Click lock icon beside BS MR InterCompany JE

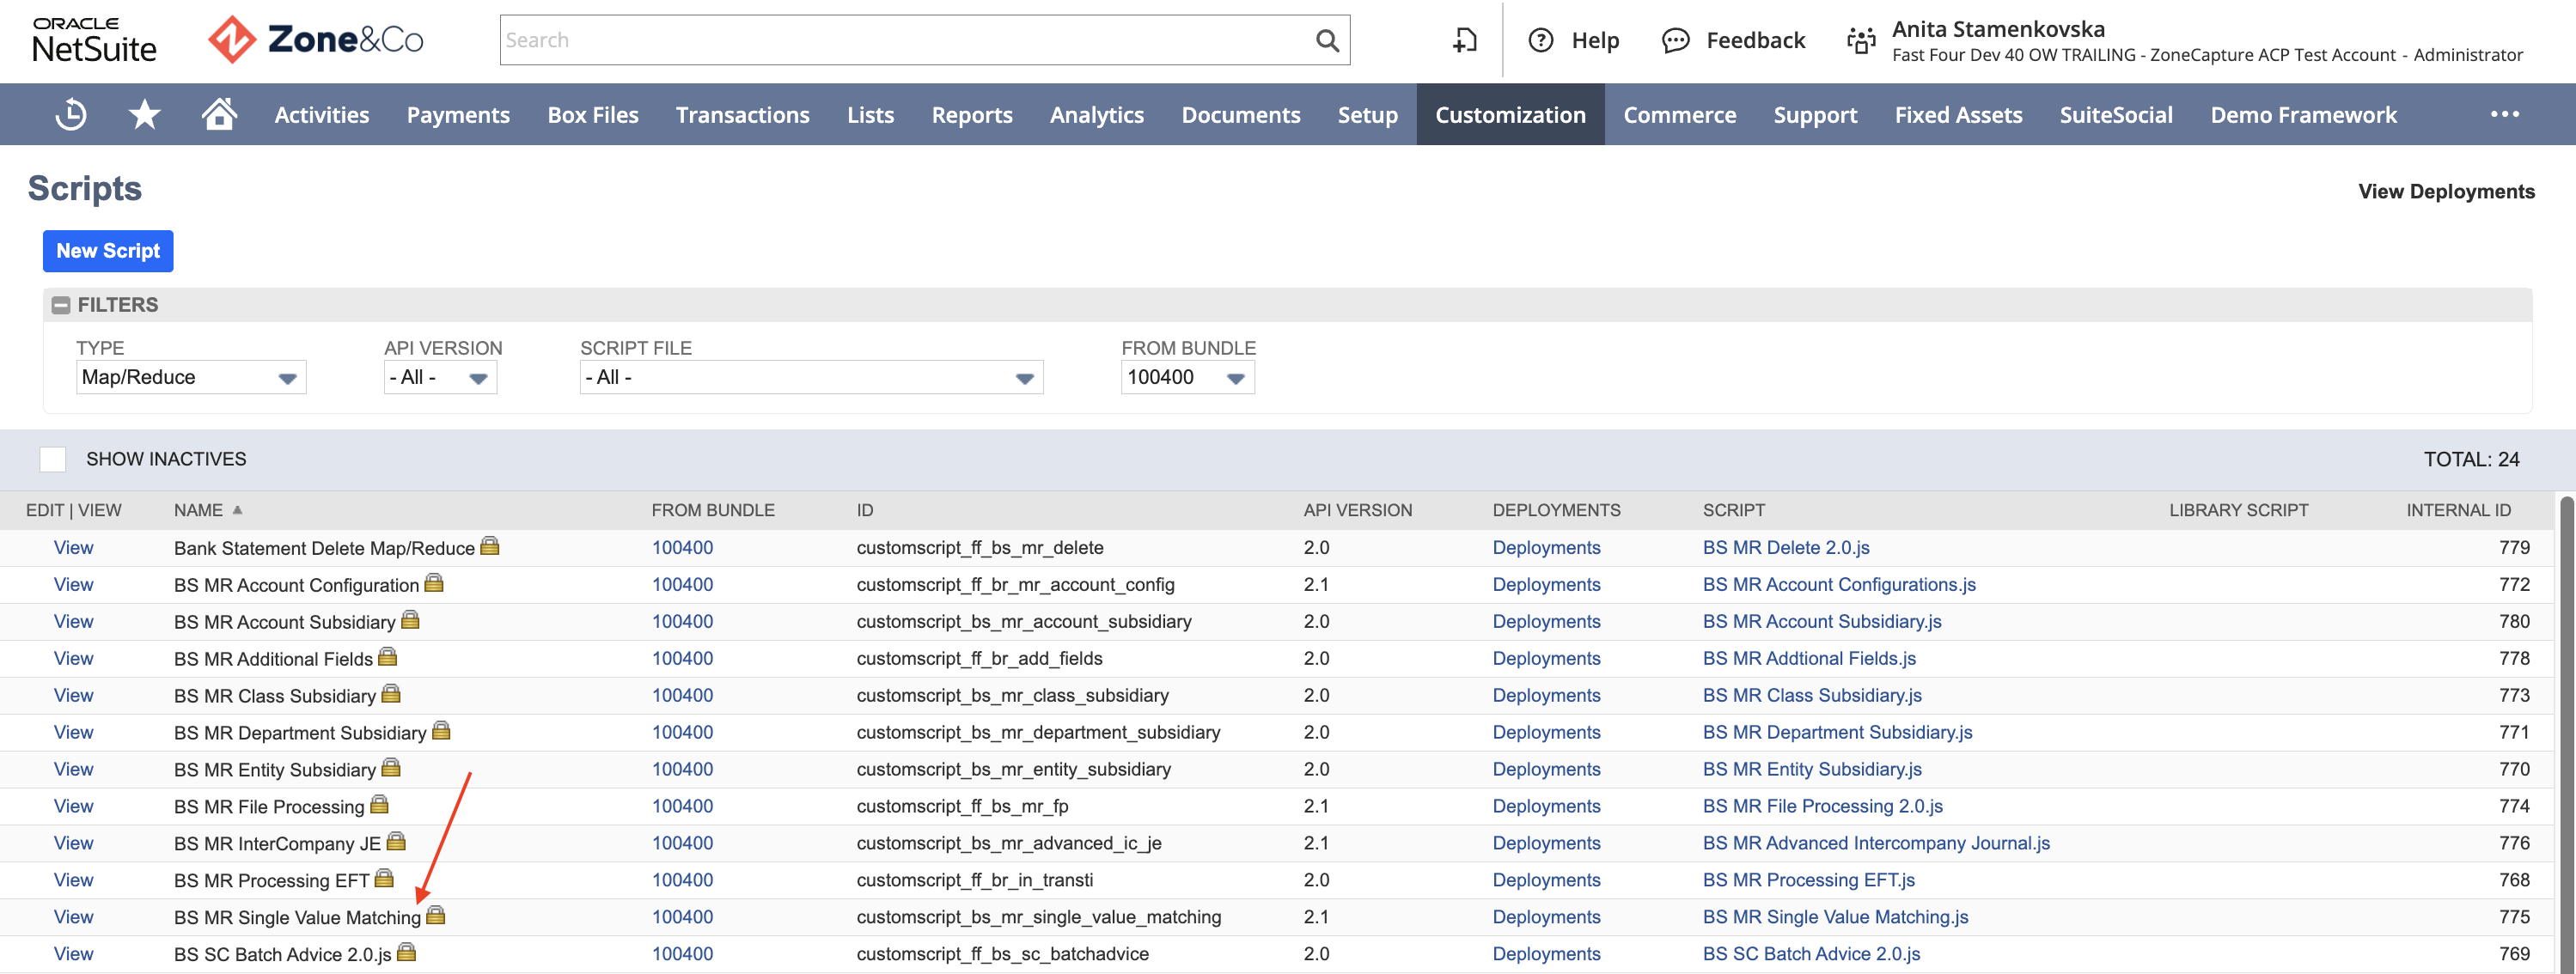click(396, 841)
